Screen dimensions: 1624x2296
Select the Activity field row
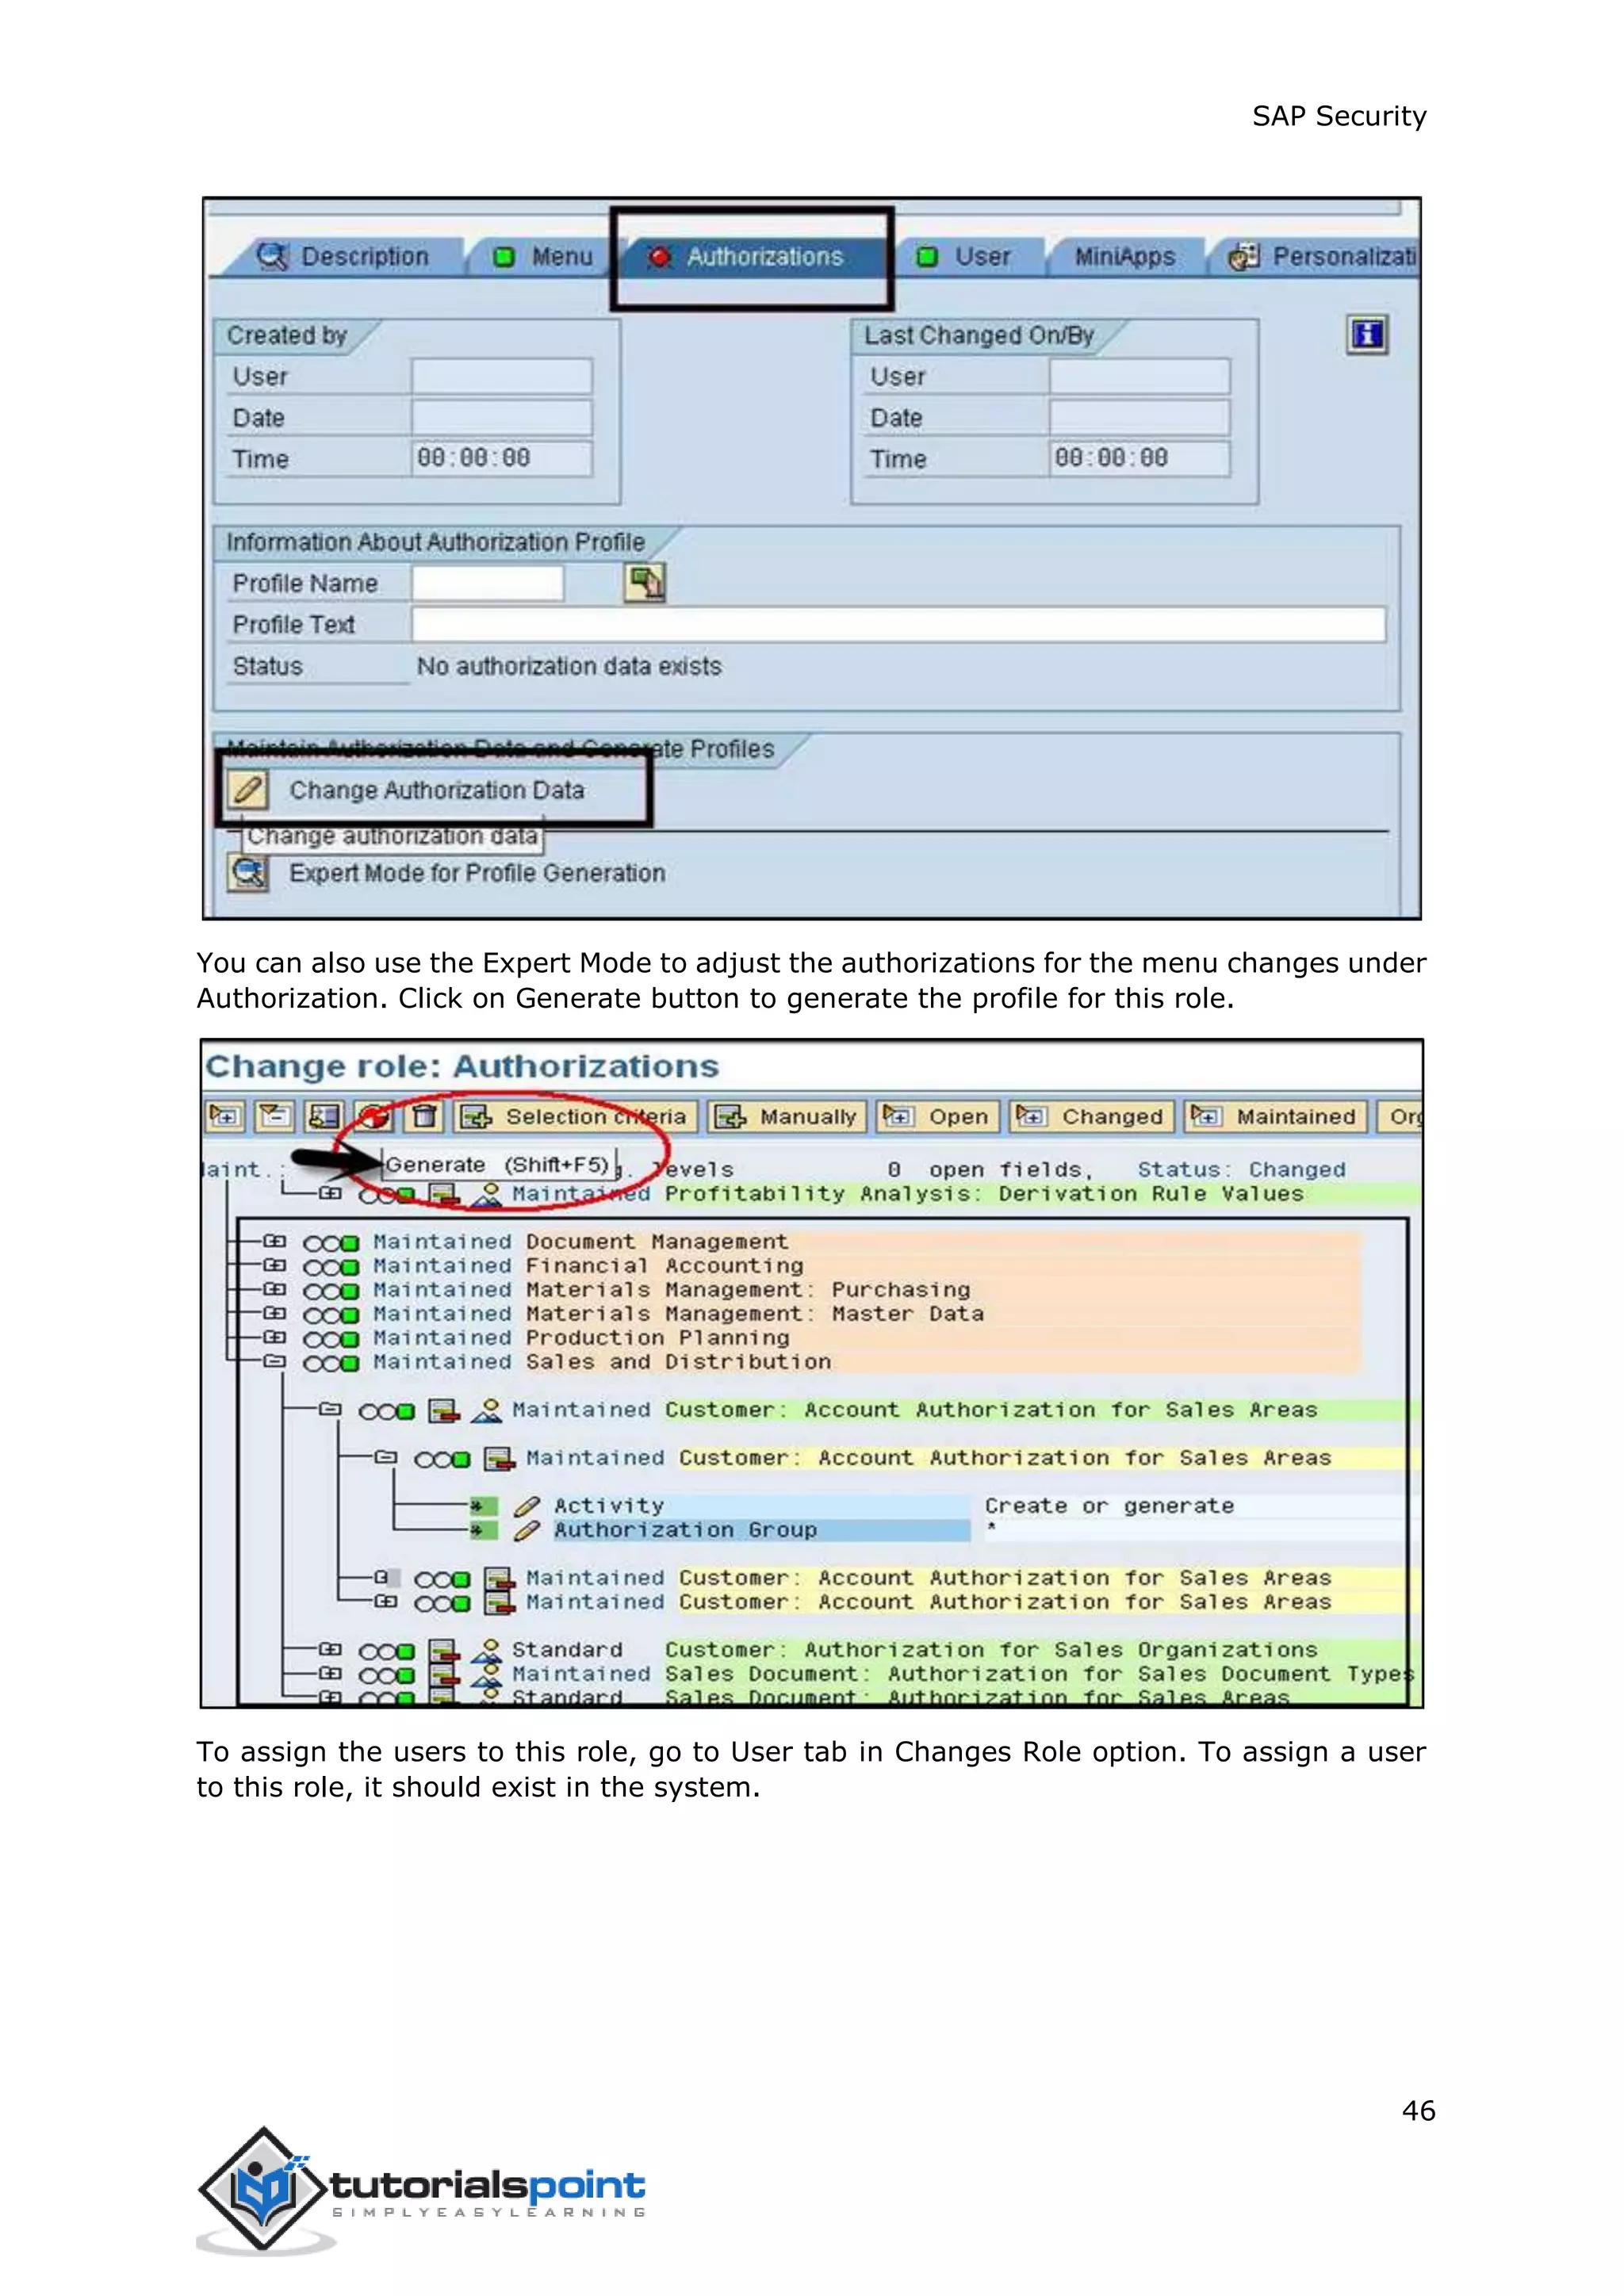point(761,1506)
